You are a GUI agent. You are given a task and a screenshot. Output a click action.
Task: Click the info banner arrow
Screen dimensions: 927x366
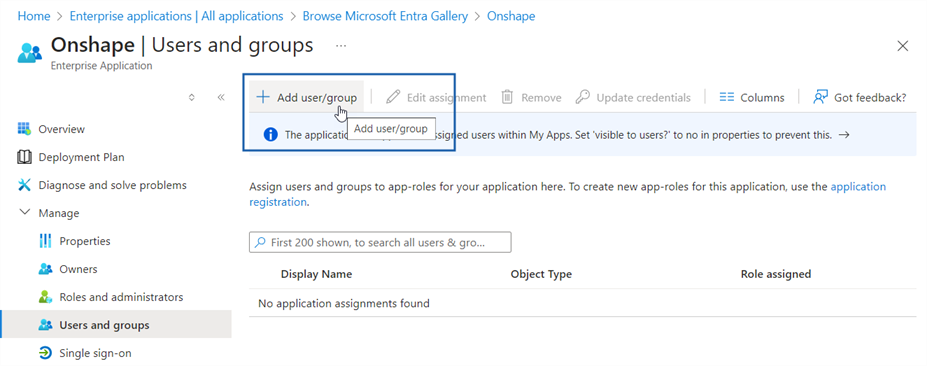844,134
